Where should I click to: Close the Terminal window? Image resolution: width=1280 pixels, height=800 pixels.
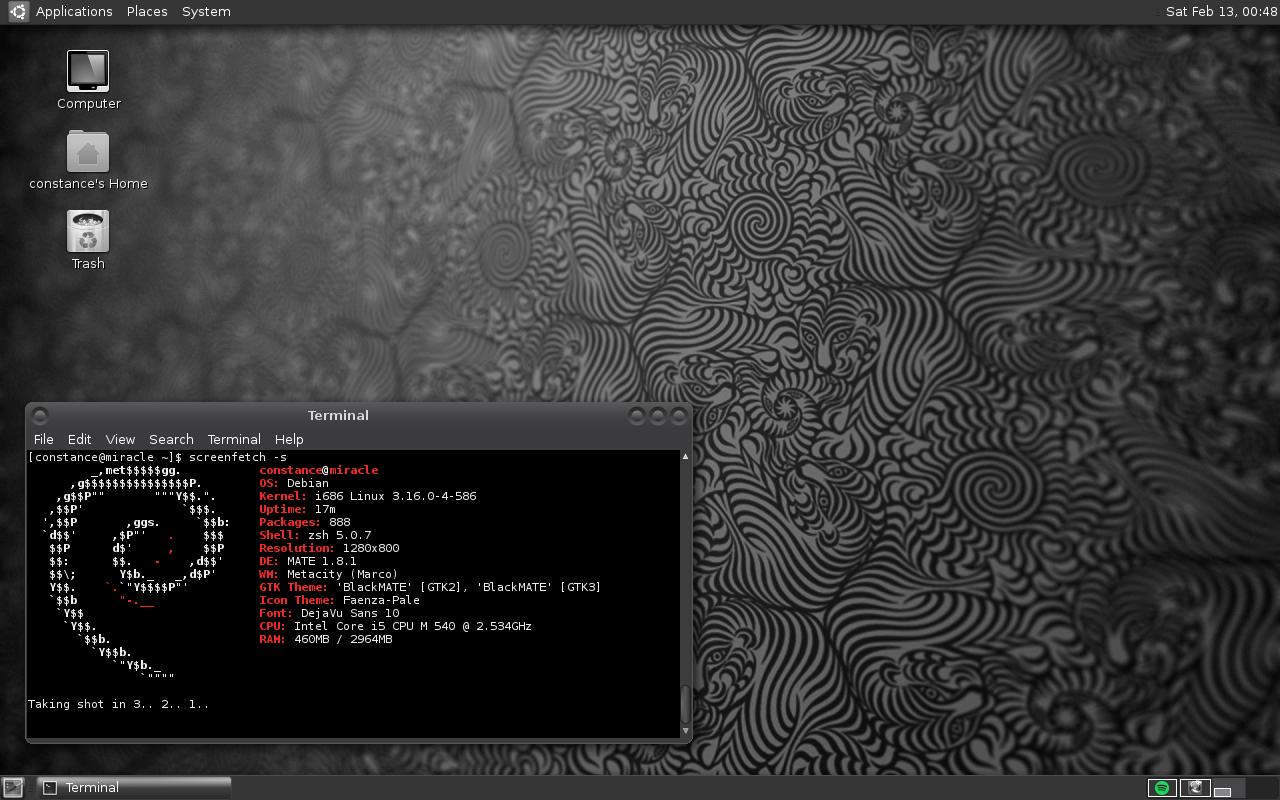tap(679, 416)
